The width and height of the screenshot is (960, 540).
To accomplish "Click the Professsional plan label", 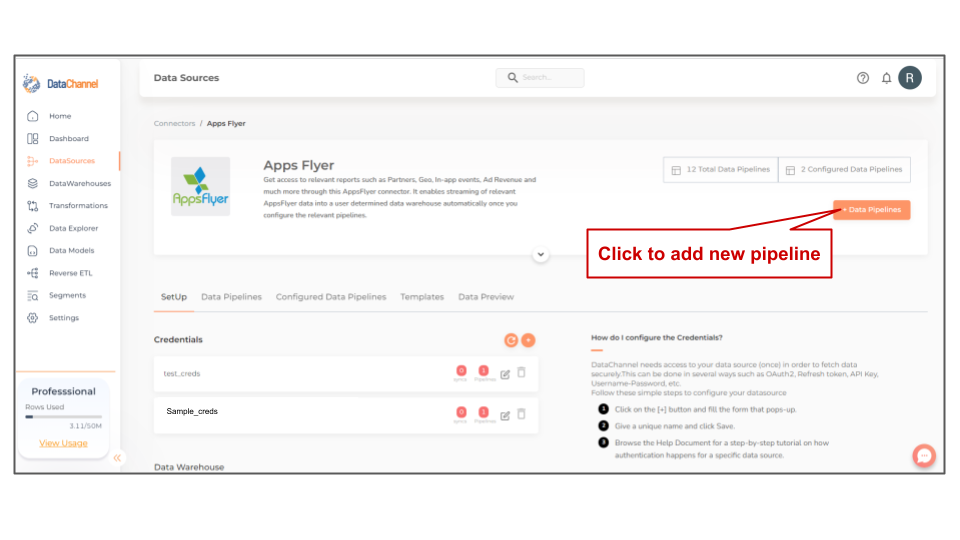I will click(x=64, y=391).
